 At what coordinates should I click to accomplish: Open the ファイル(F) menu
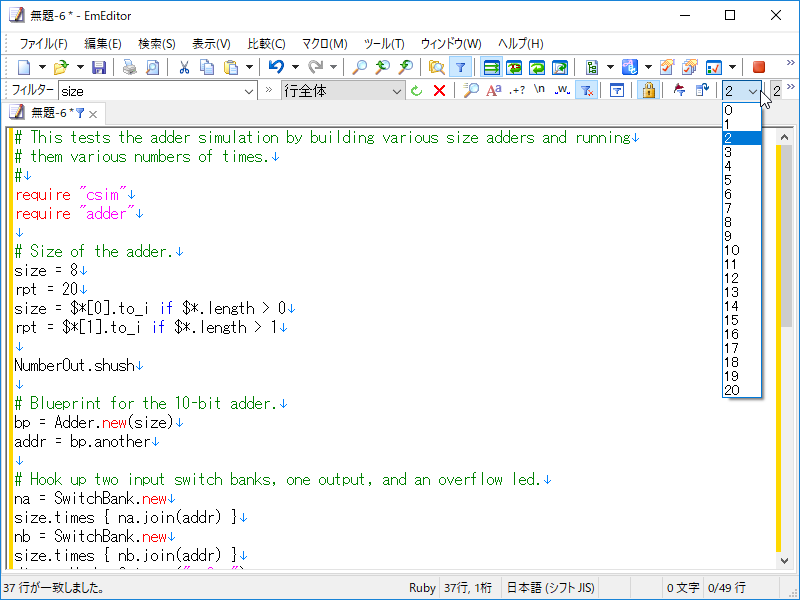43,44
